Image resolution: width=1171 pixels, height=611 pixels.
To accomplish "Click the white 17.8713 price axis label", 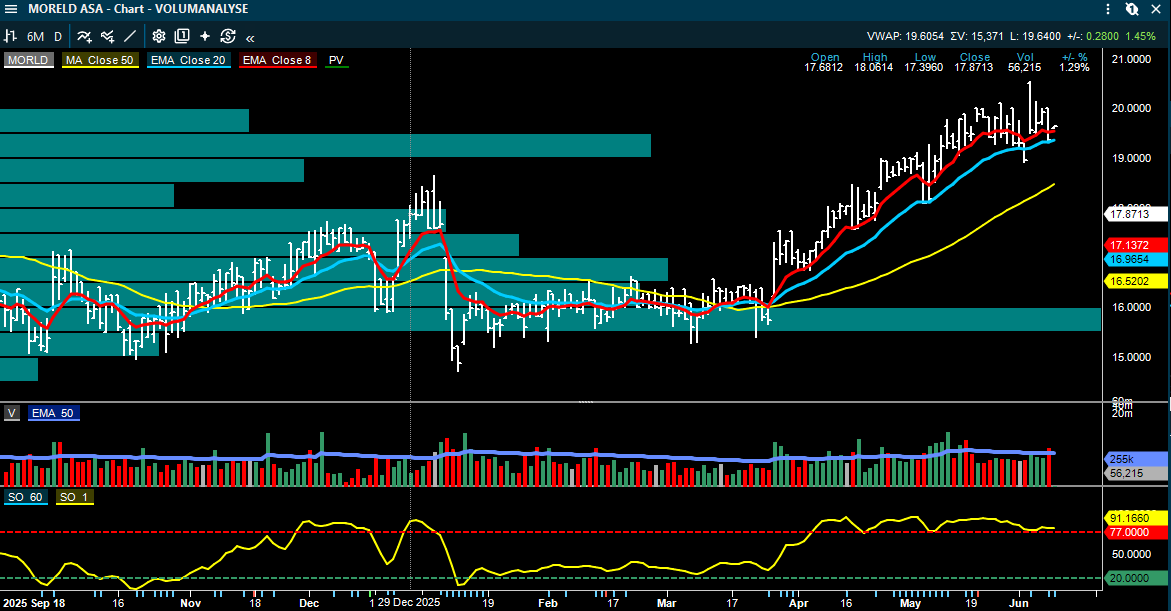I will coord(1135,214).
